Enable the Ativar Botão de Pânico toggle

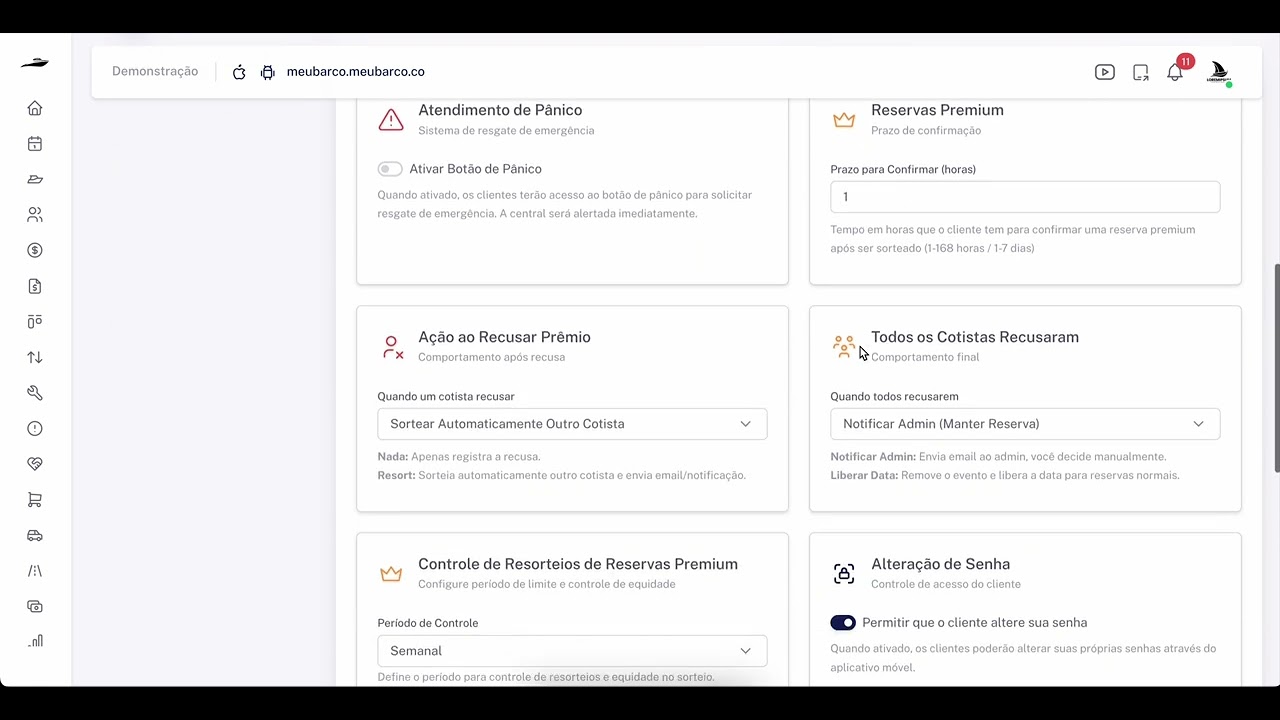390,169
